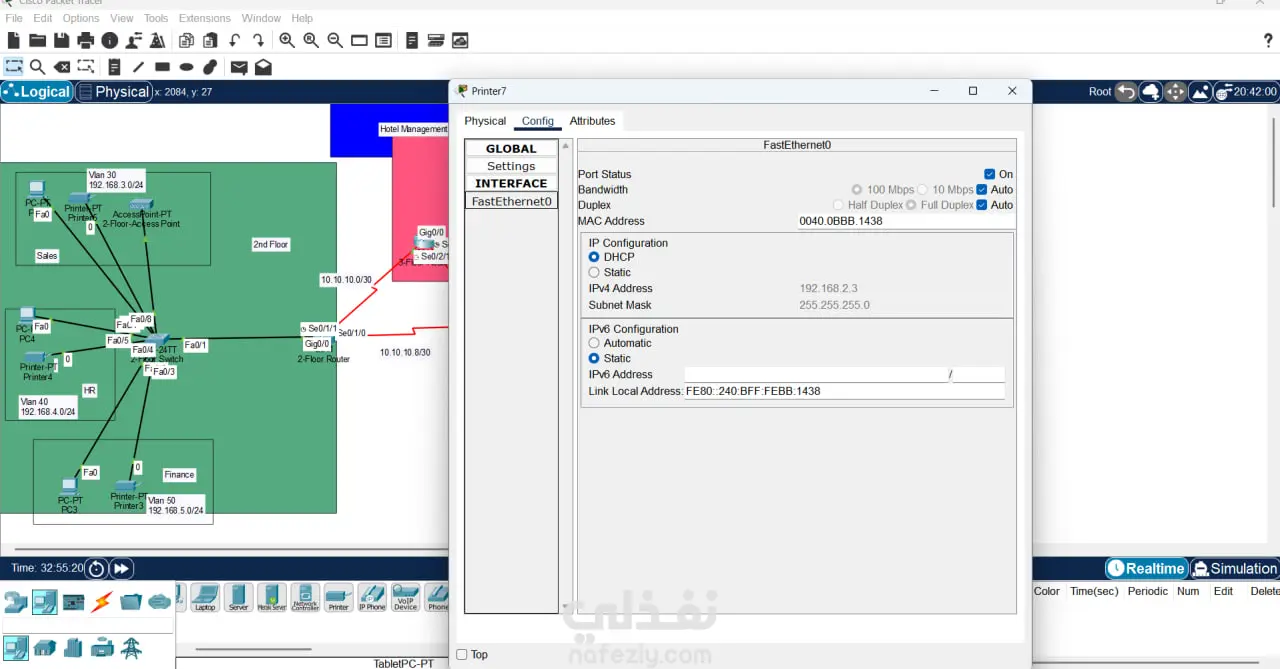Switch to the Logical workspace view
The height and width of the screenshot is (669, 1280).
[37, 92]
